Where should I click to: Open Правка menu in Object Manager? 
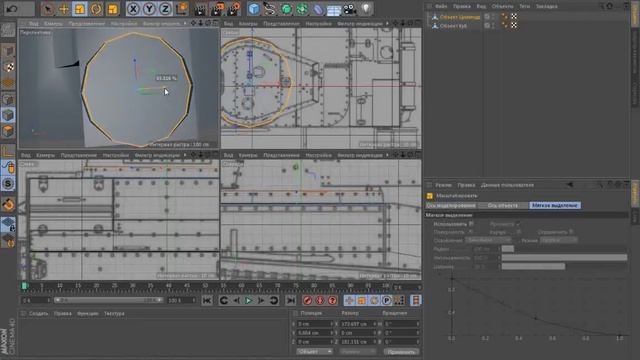(x=462, y=7)
